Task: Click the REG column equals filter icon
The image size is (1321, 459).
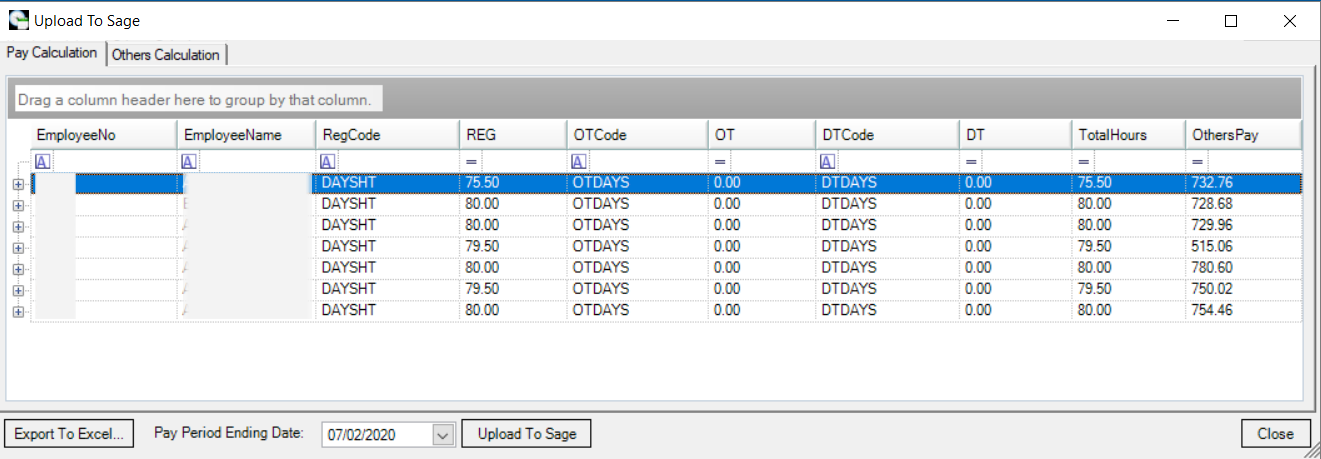Action: pos(472,161)
